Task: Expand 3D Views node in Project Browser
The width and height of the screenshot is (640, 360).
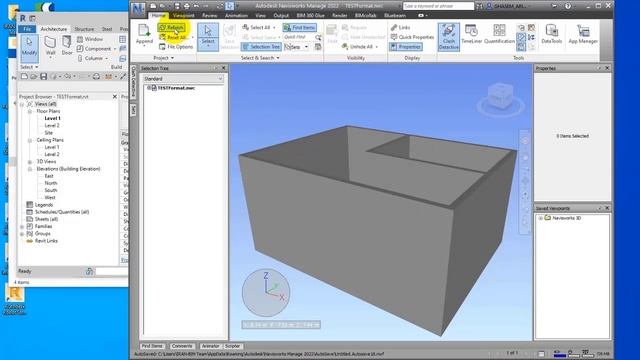Action: (29, 162)
